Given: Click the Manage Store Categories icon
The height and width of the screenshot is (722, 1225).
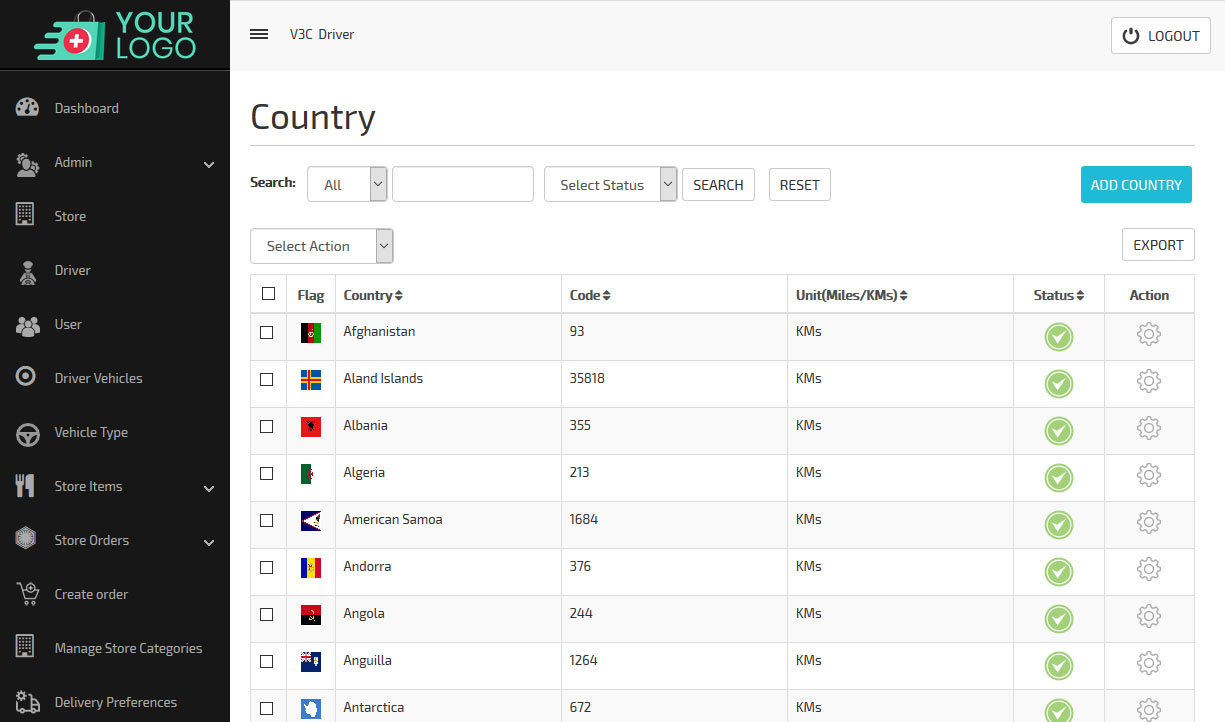Looking at the screenshot, I should (26, 648).
